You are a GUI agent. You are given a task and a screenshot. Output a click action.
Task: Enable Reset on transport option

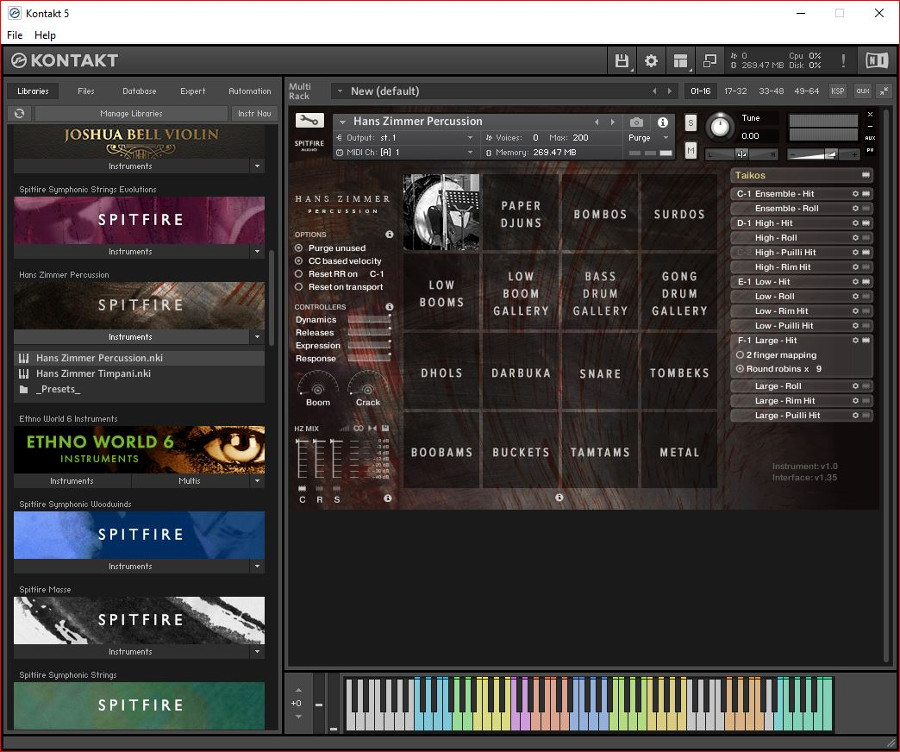(298, 286)
